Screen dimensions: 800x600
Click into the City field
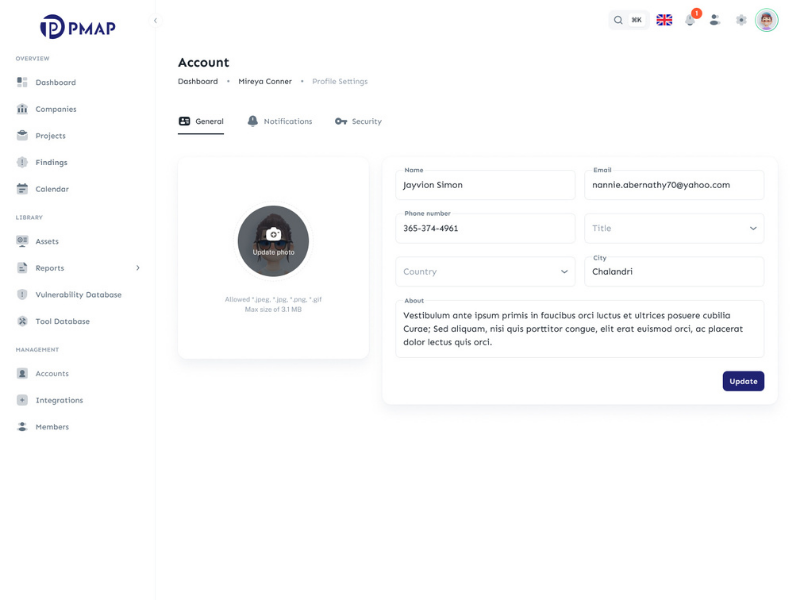[x=674, y=271]
